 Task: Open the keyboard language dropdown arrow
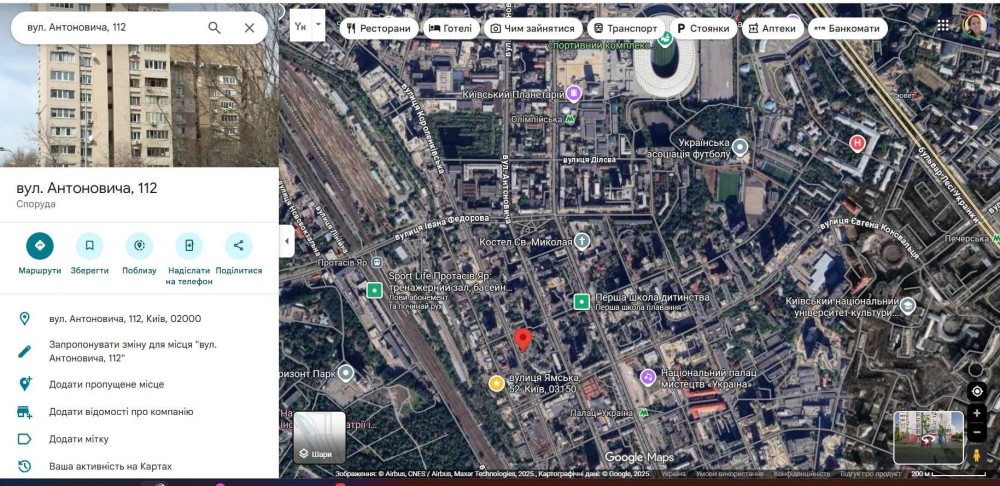319,23
